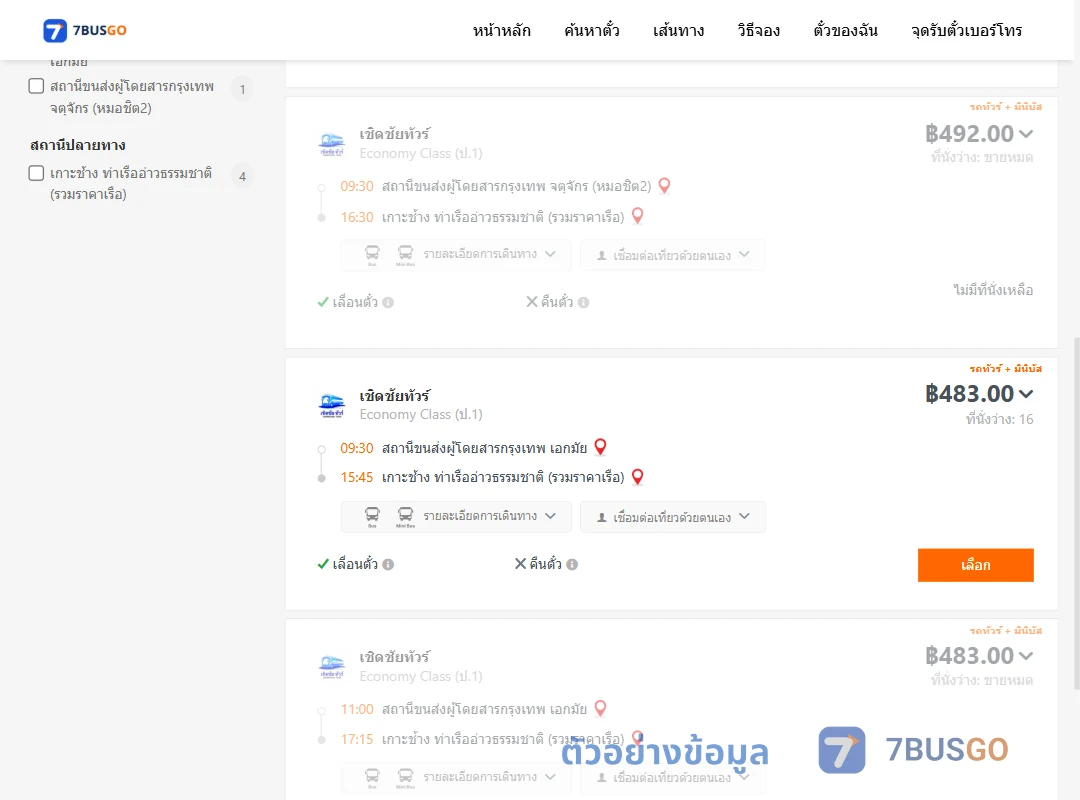Open the ค้นหาตั๋ว menu item

click(592, 30)
